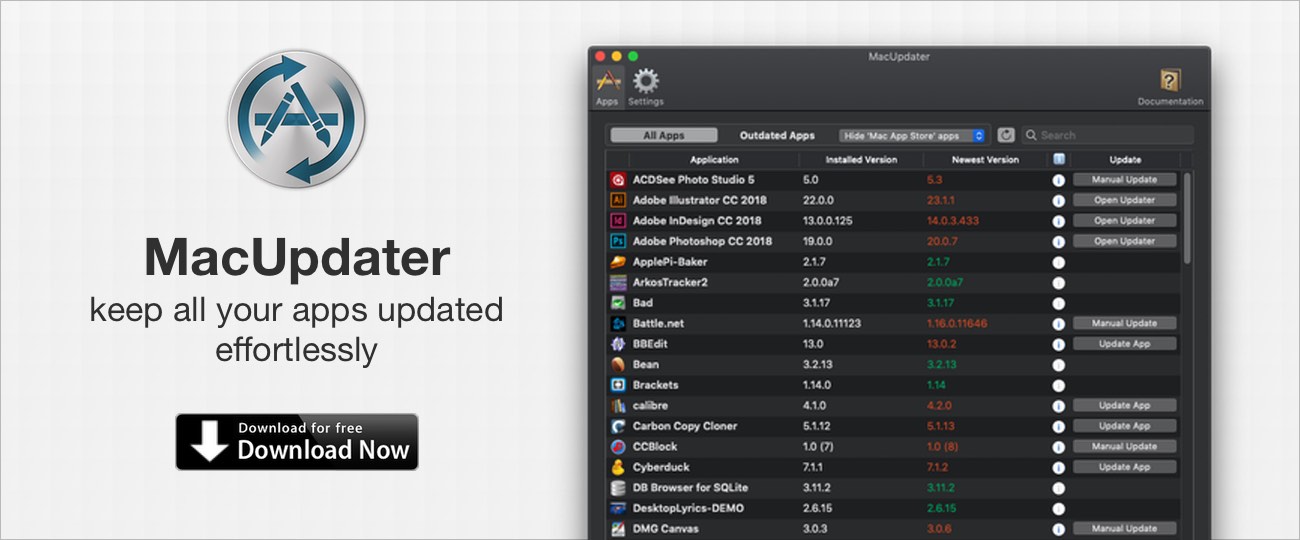Click the Download Now banner button
Image resolution: width=1300 pixels, height=540 pixels.
(297, 442)
